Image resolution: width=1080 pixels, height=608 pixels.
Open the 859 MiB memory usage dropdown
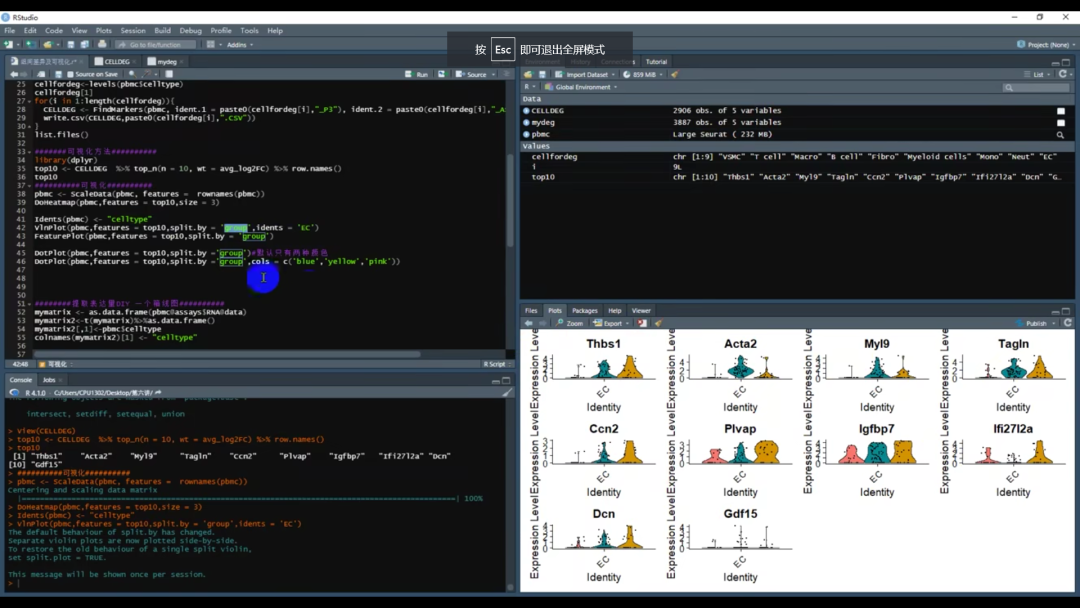[643, 74]
